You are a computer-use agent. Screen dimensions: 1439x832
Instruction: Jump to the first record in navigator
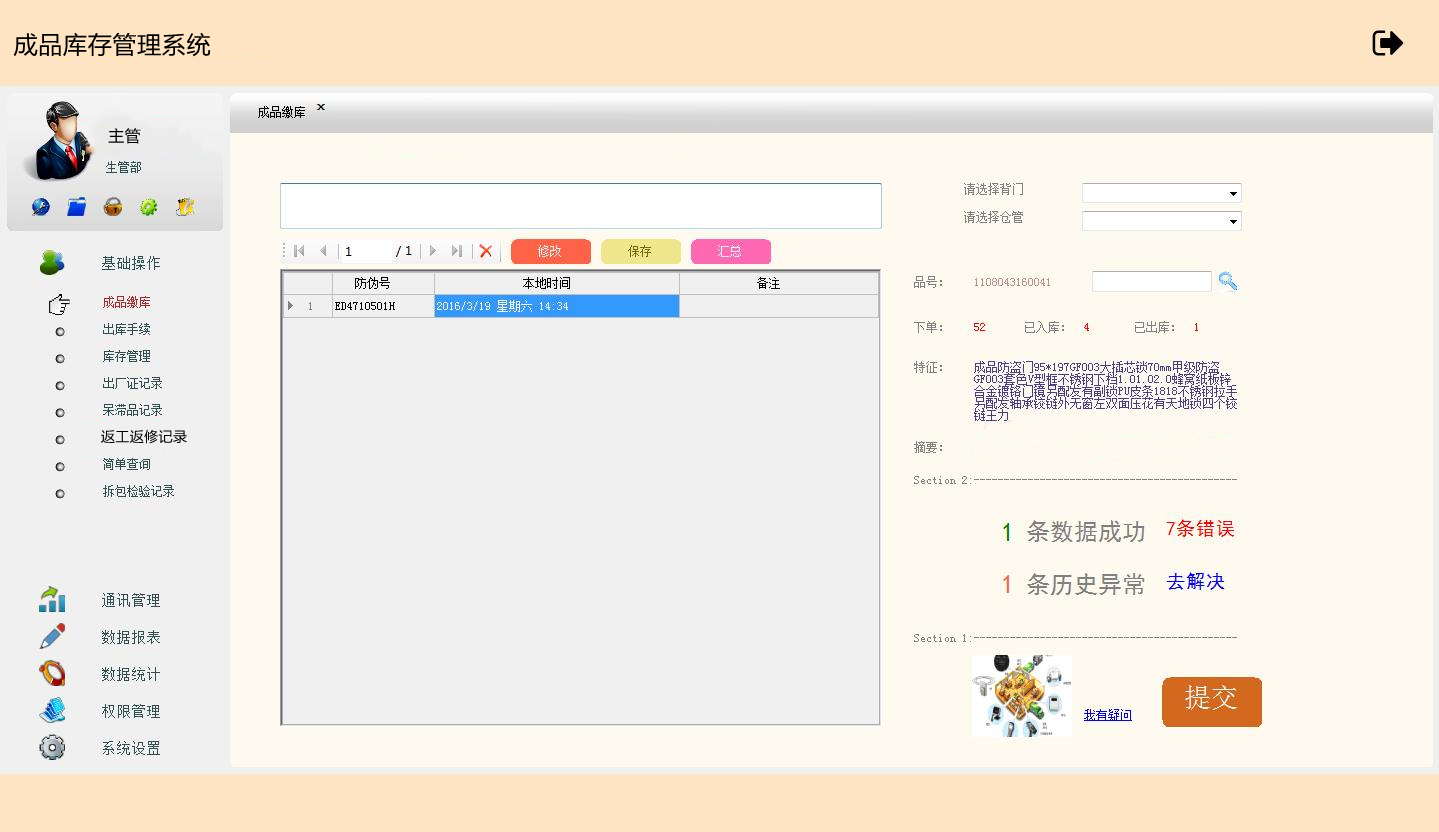[x=299, y=251]
